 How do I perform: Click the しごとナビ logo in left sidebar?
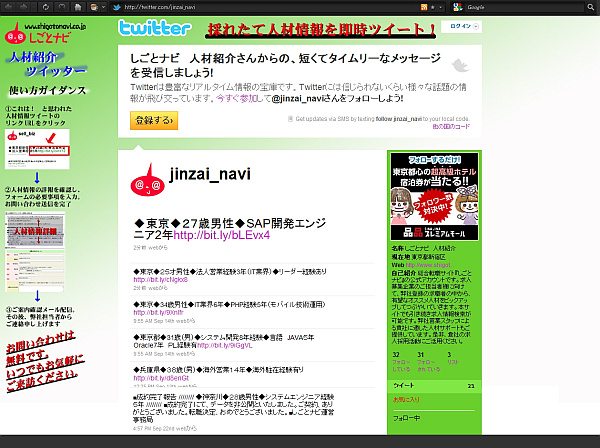point(45,33)
